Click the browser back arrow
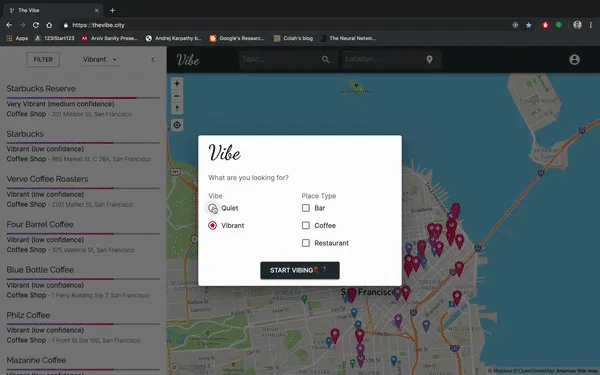 pyautogui.click(x=9, y=25)
